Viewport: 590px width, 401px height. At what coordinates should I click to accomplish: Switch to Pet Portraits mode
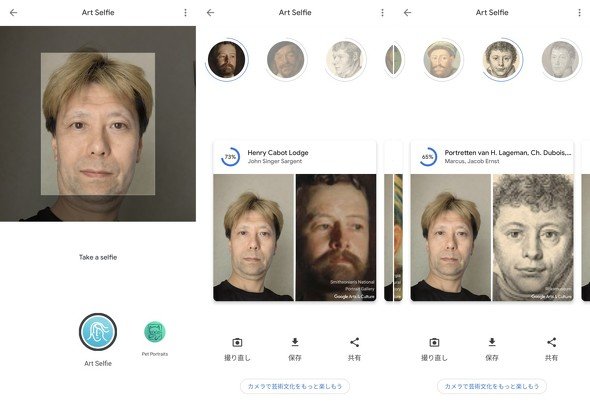(x=155, y=332)
